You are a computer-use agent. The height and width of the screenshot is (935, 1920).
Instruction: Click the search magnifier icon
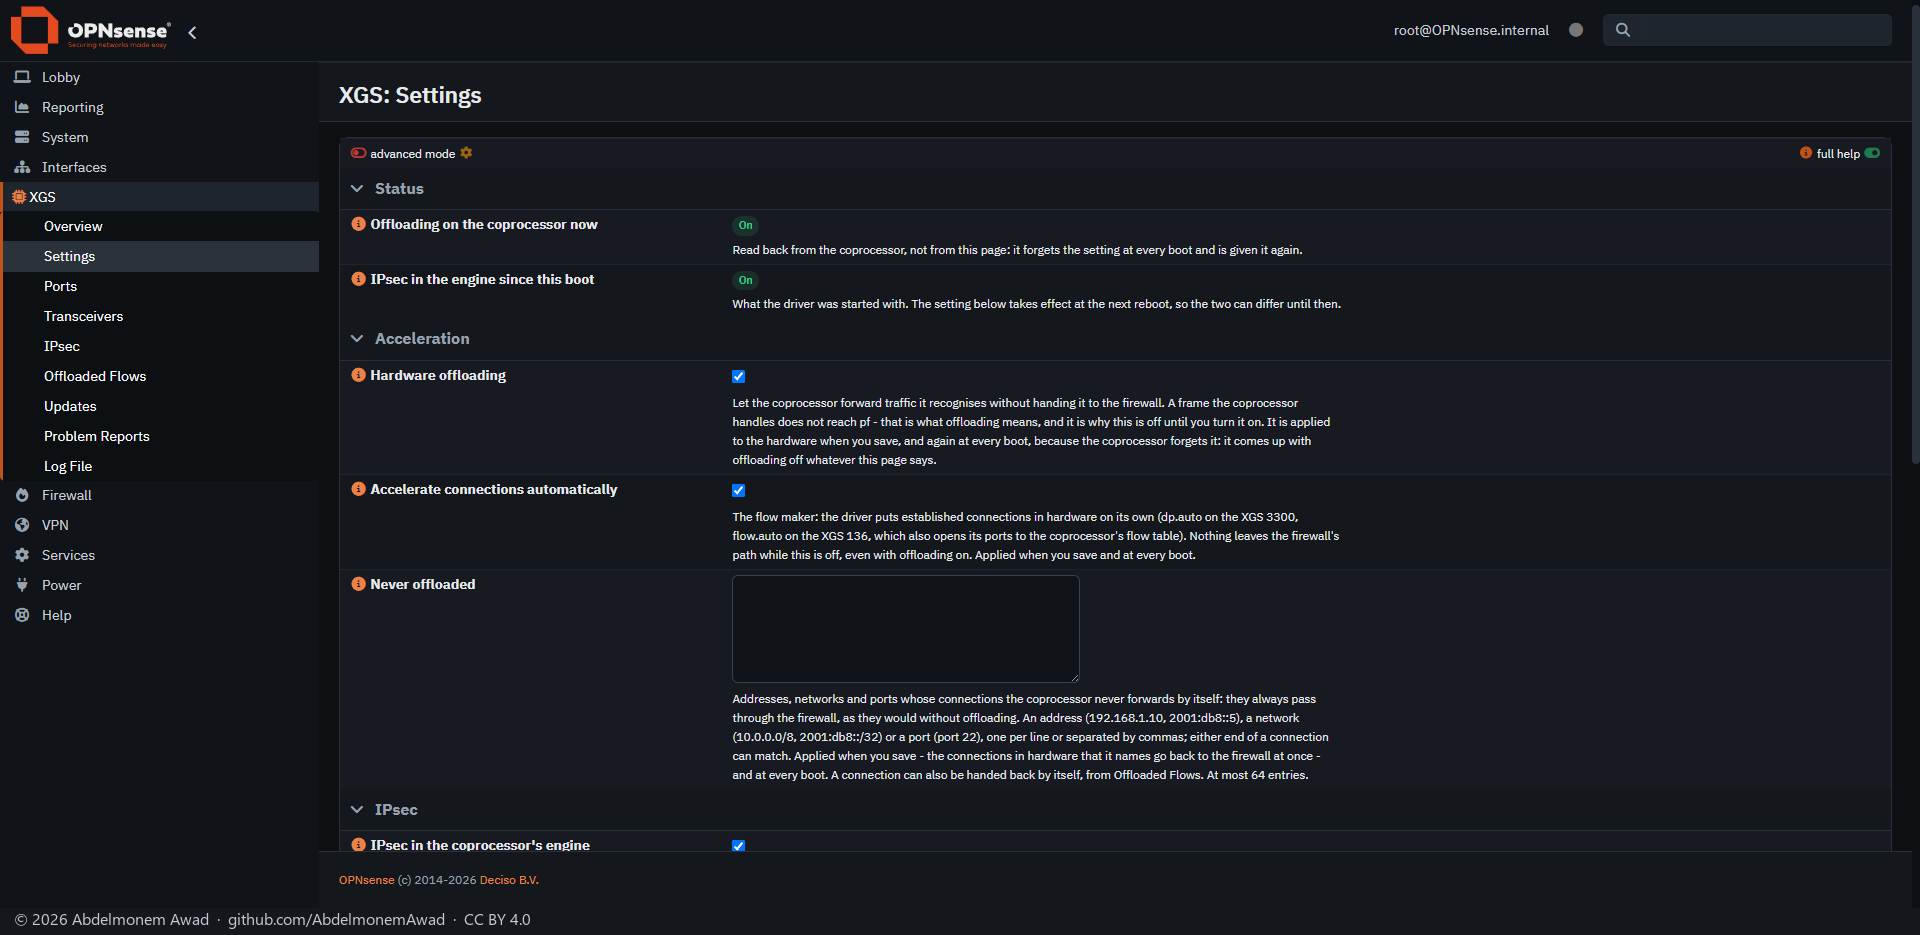[1623, 30]
